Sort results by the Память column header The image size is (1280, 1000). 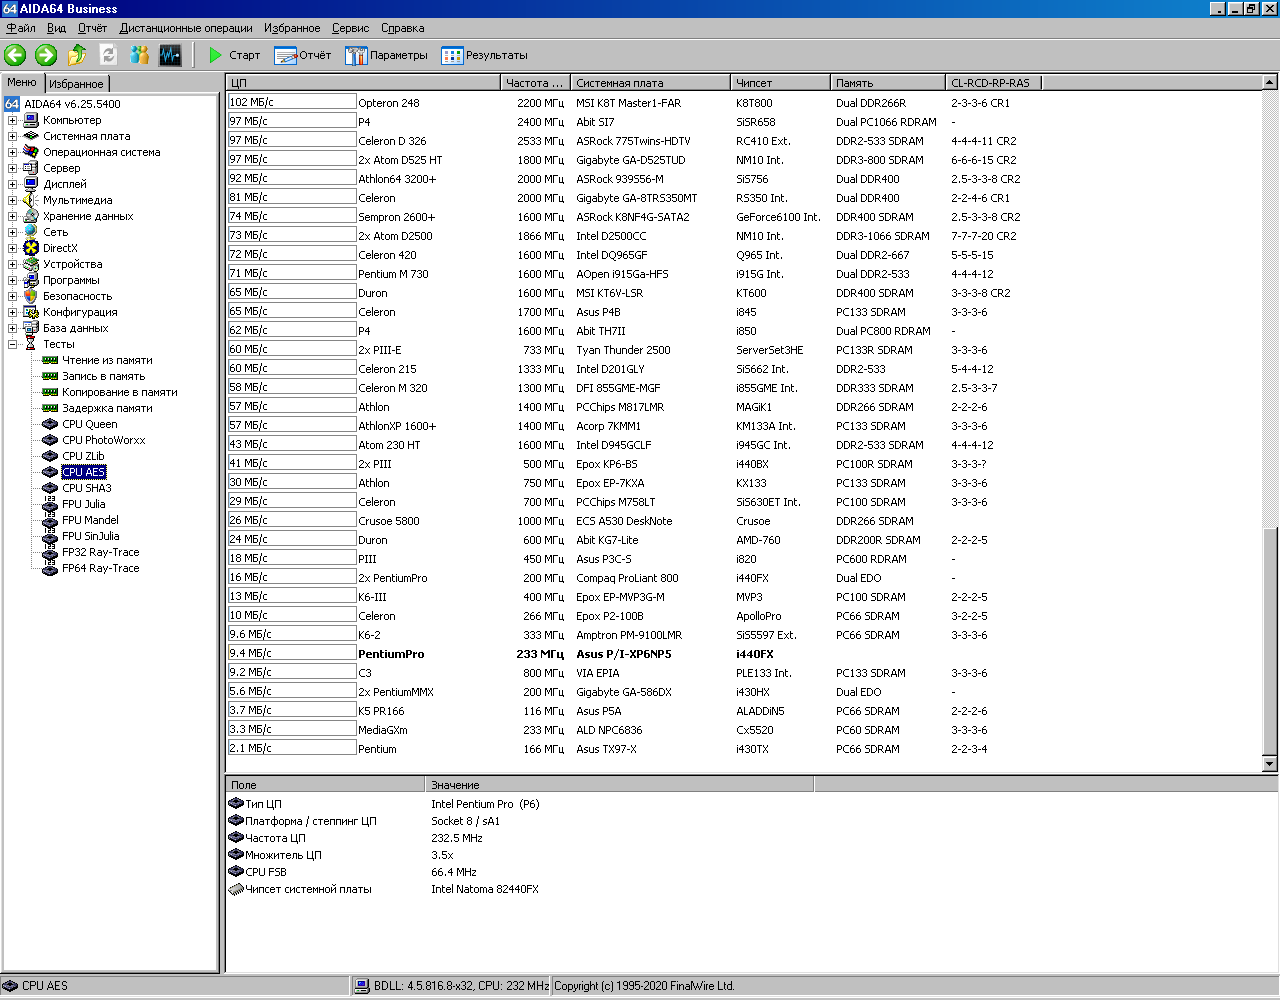886,83
